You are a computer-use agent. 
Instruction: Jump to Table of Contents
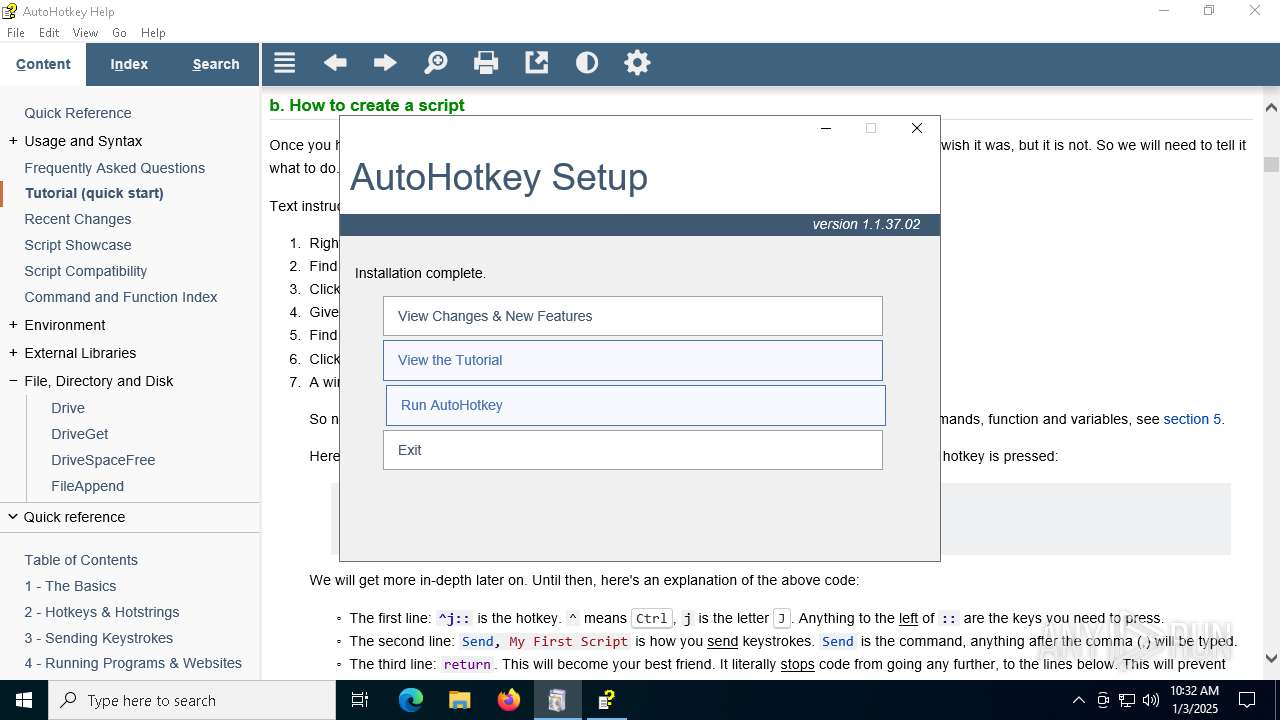[x=81, y=560]
